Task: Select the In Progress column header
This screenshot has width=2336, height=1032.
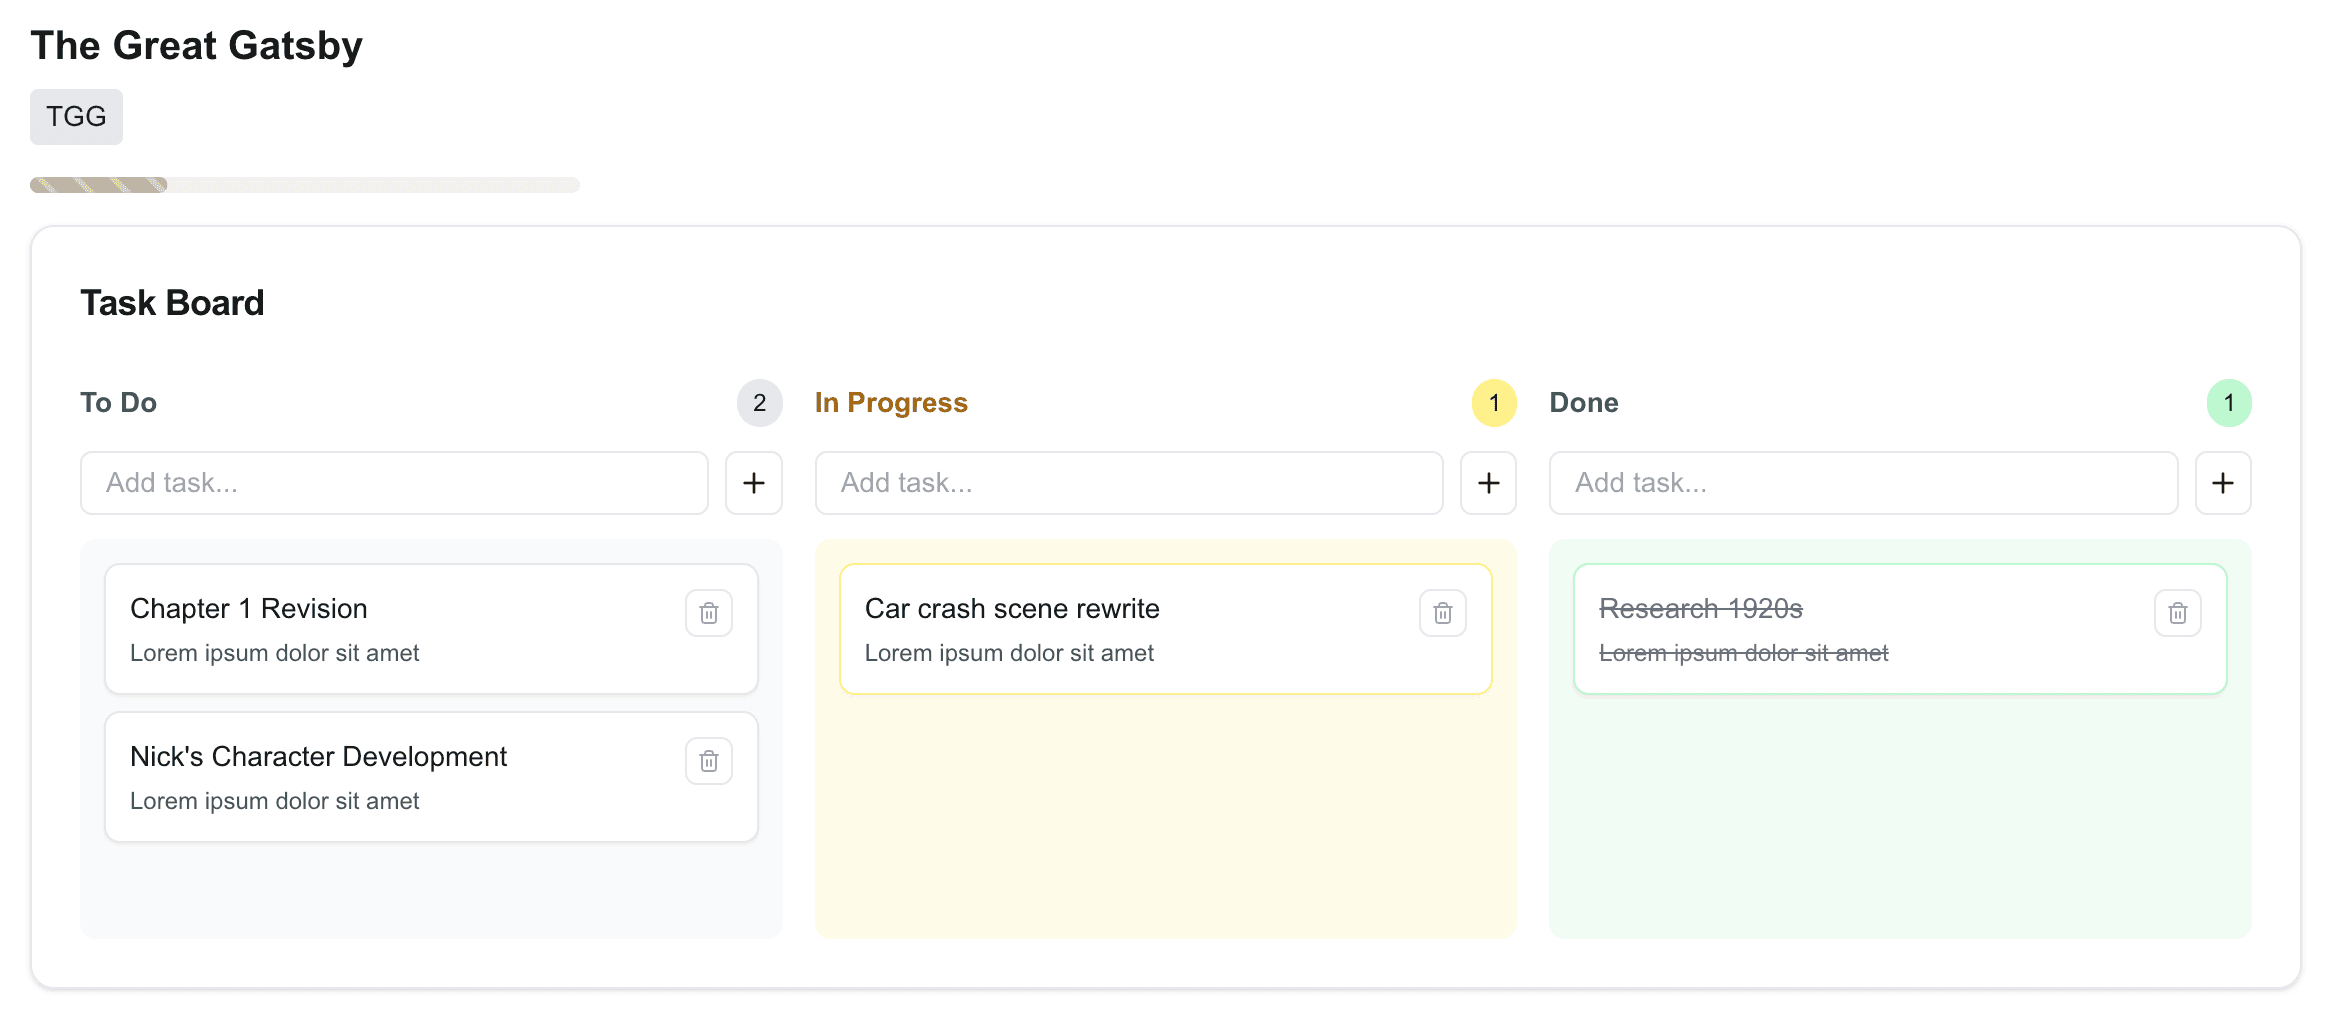Action: pos(891,402)
